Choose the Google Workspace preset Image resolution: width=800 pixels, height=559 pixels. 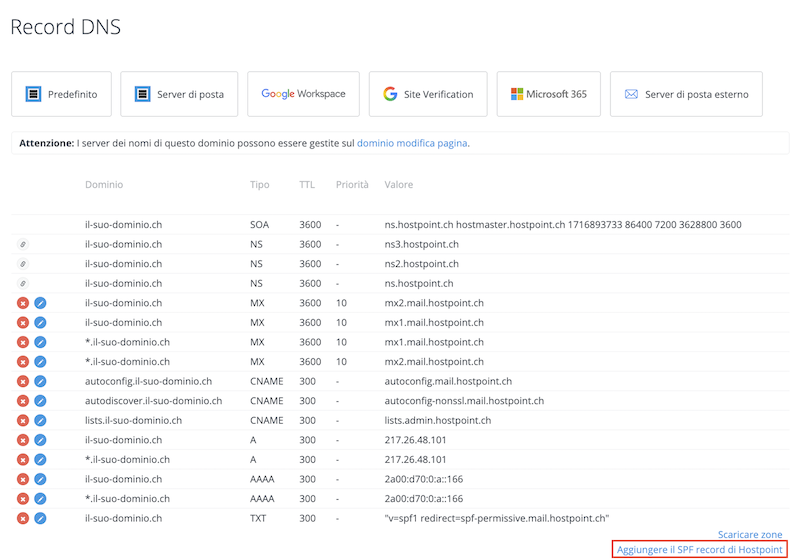pyautogui.click(x=304, y=94)
